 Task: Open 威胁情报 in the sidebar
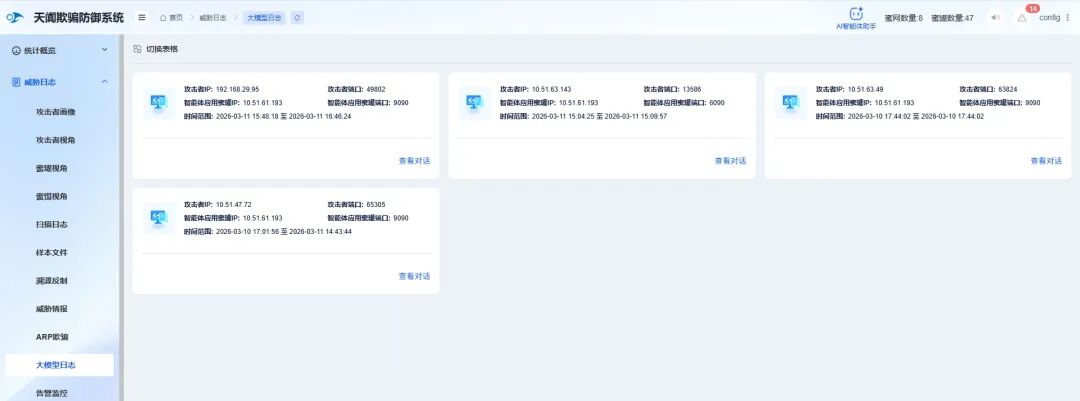[x=52, y=309]
